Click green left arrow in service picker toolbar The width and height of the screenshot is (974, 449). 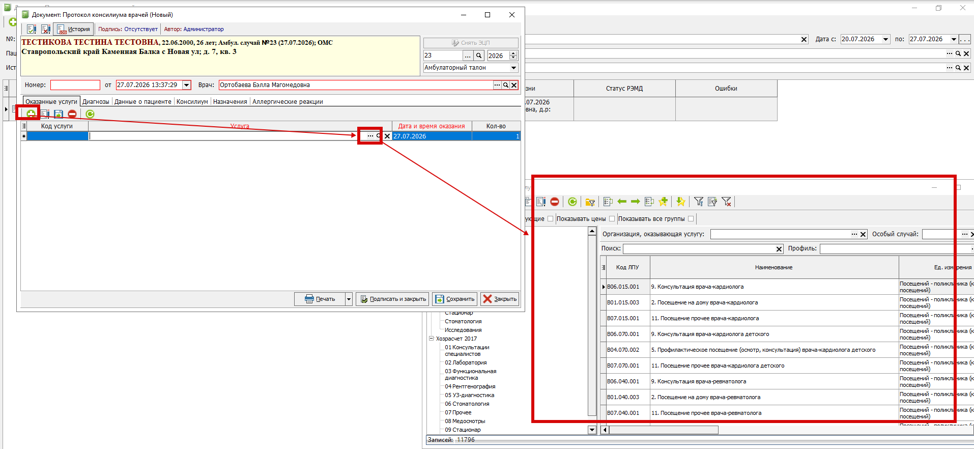click(x=622, y=201)
